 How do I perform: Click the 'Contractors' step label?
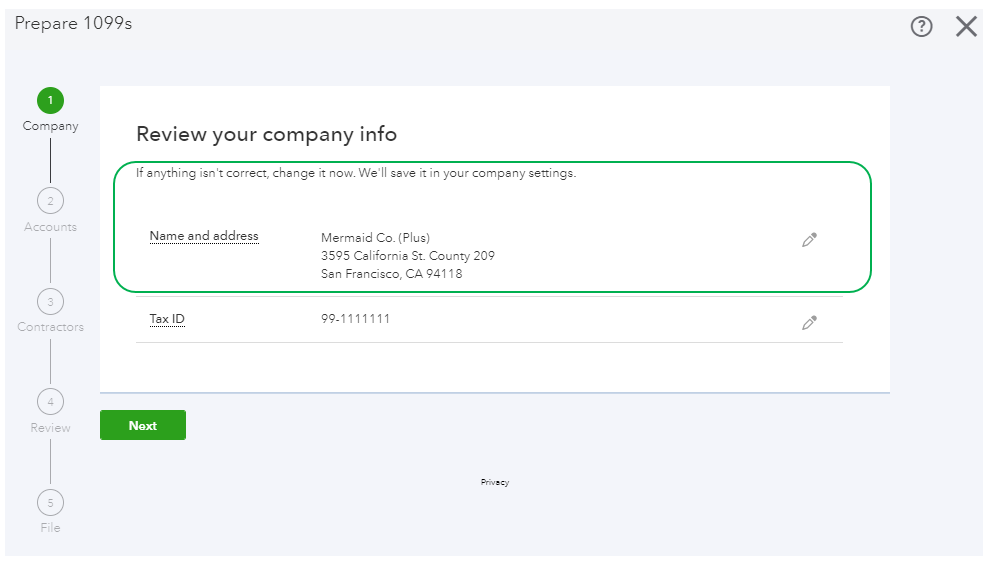(50, 327)
